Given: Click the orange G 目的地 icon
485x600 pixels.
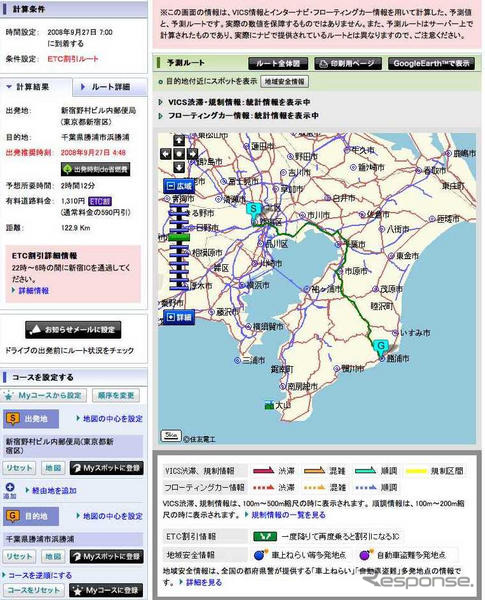Looking at the screenshot, I should point(13,516).
